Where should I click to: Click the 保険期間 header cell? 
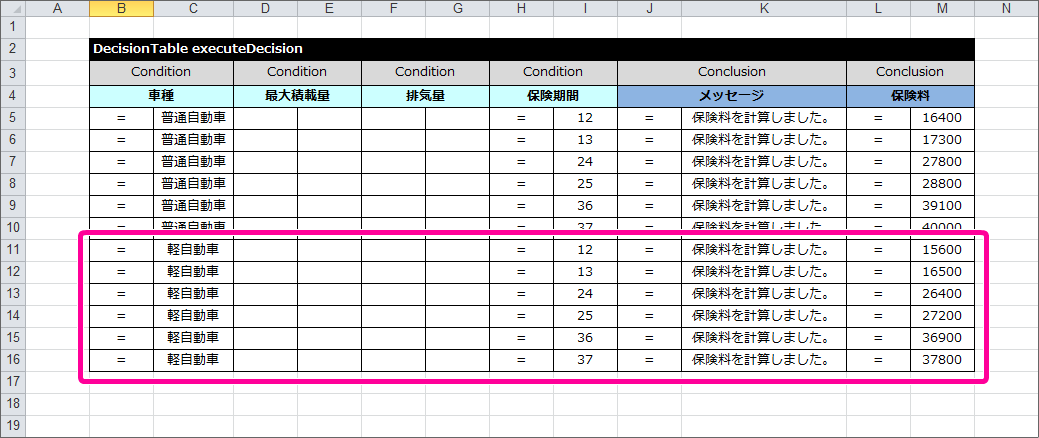[x=553, y=96]
